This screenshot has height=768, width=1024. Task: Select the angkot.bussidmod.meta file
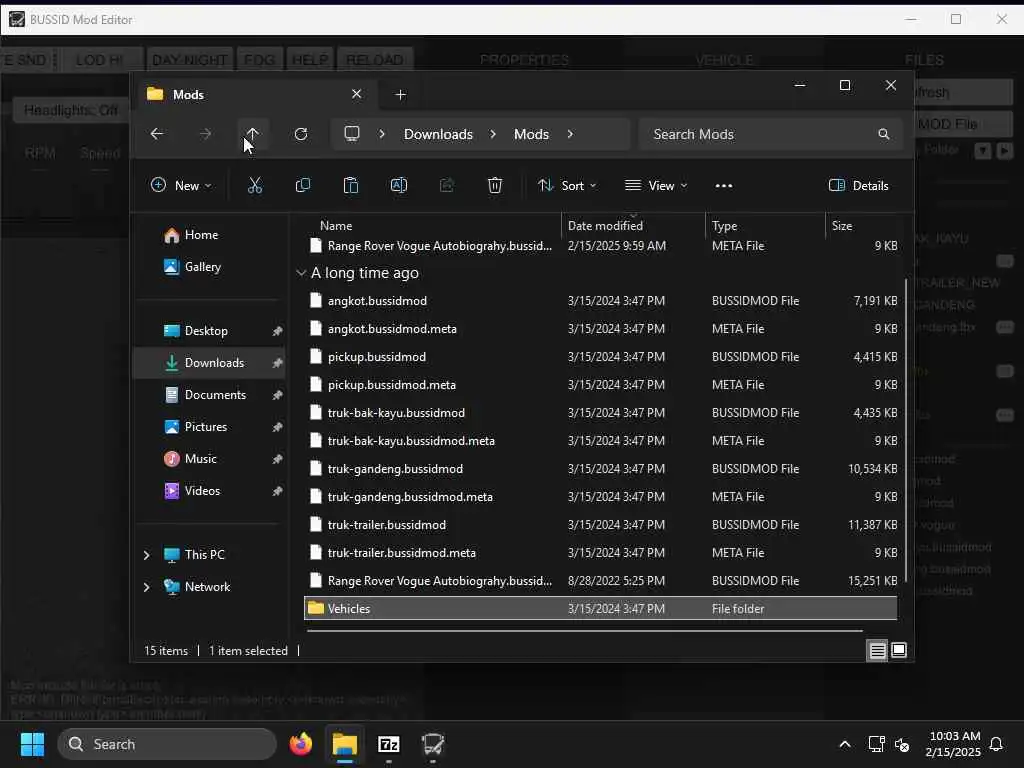[601, 328]
